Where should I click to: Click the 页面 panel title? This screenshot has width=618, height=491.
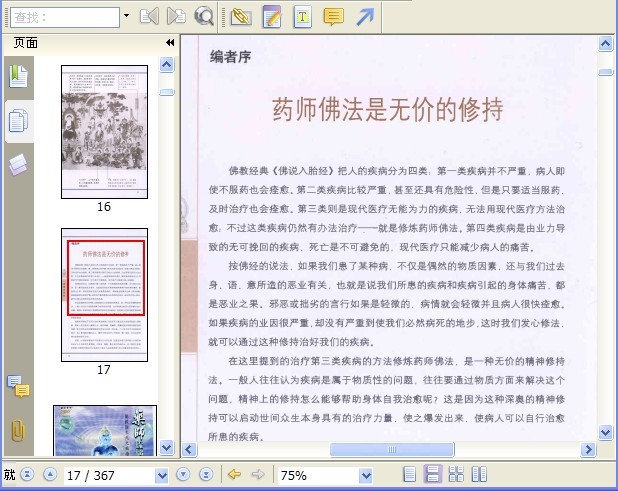pos(26,43)
